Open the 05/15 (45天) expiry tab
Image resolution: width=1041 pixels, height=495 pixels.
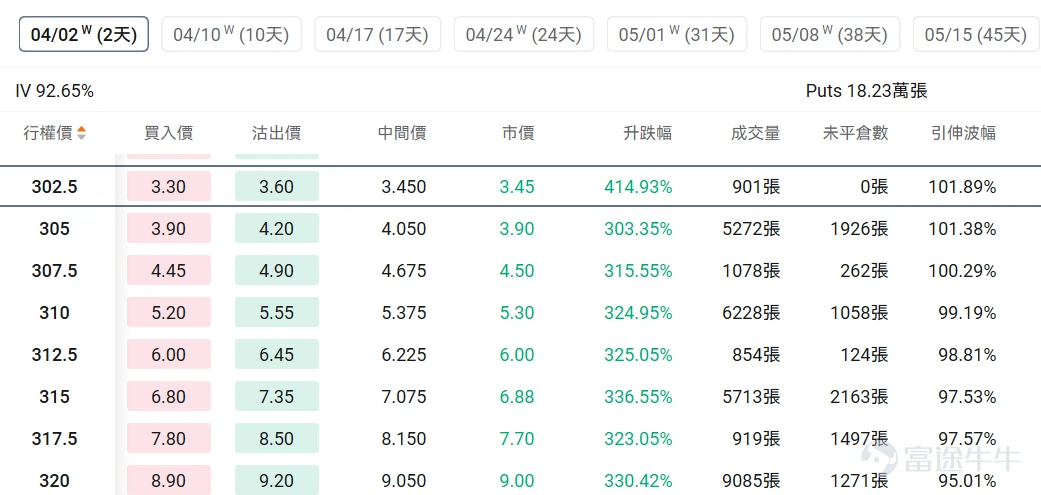(977, 34)
